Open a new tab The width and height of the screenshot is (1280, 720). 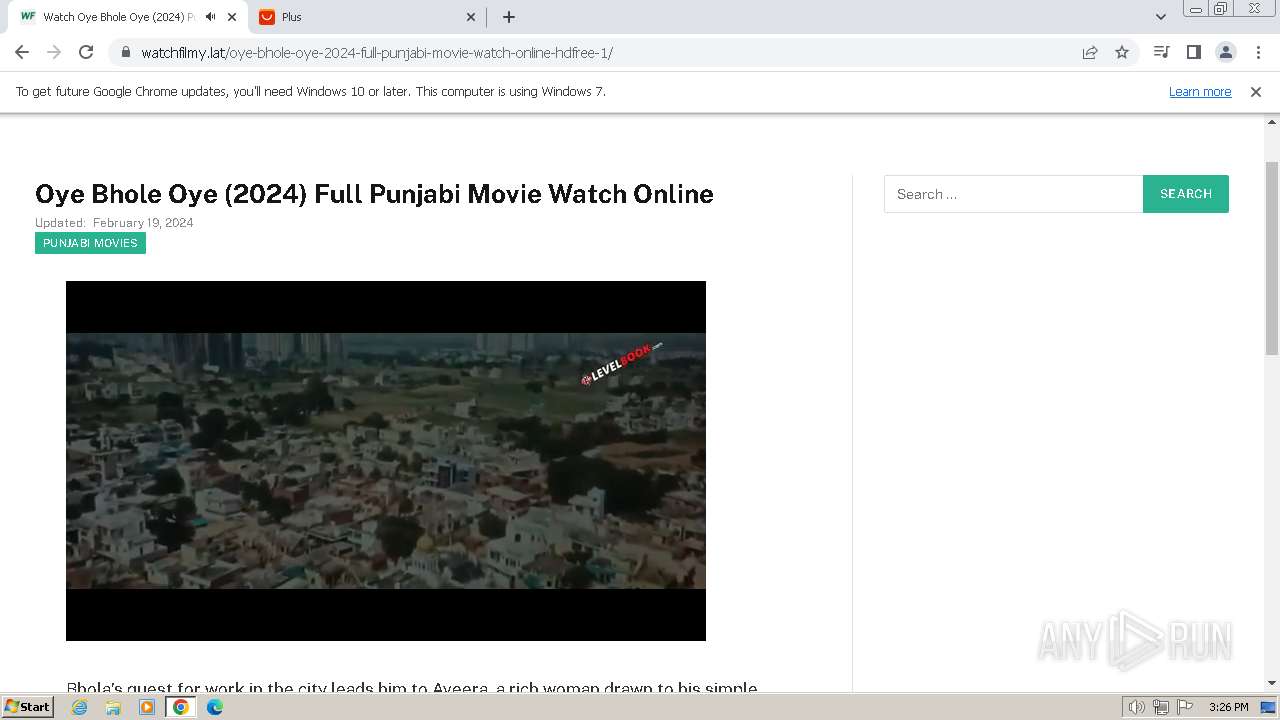[509, 17]
